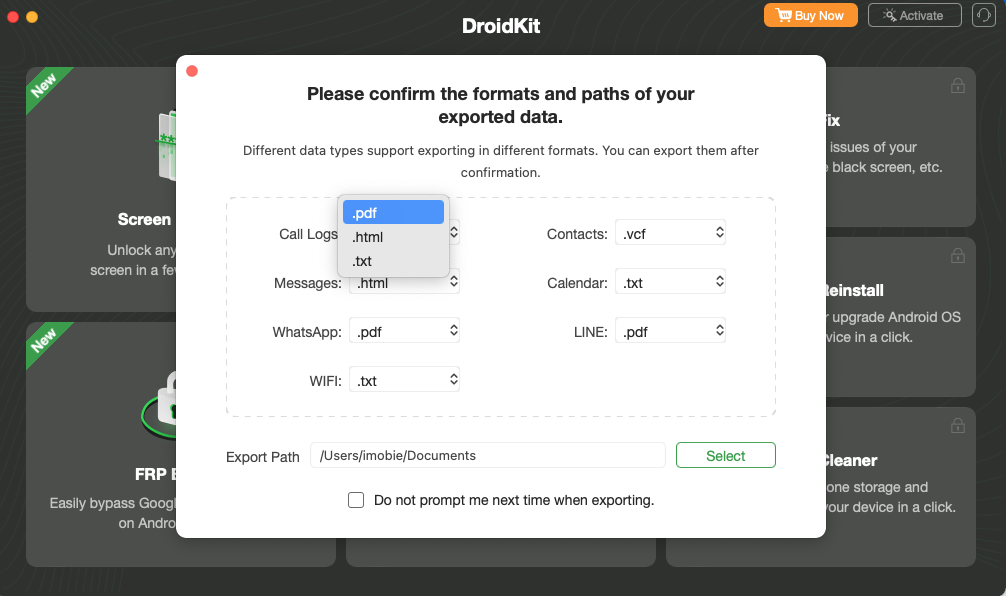The width and height of the screenshot is (1006, 596).
Task: Click the lock icon on Reinstall card
Action: [x=958, y=255]
